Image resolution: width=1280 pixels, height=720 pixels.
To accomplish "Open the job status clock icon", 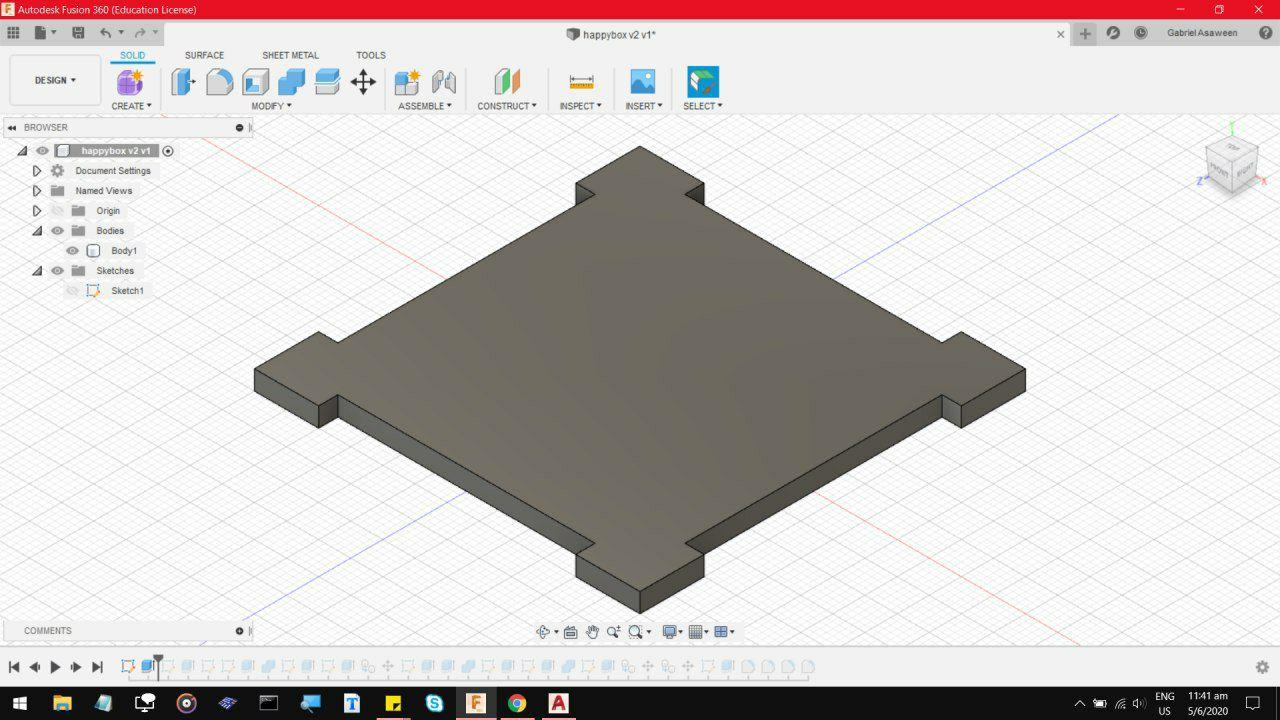I will 1141,33.
